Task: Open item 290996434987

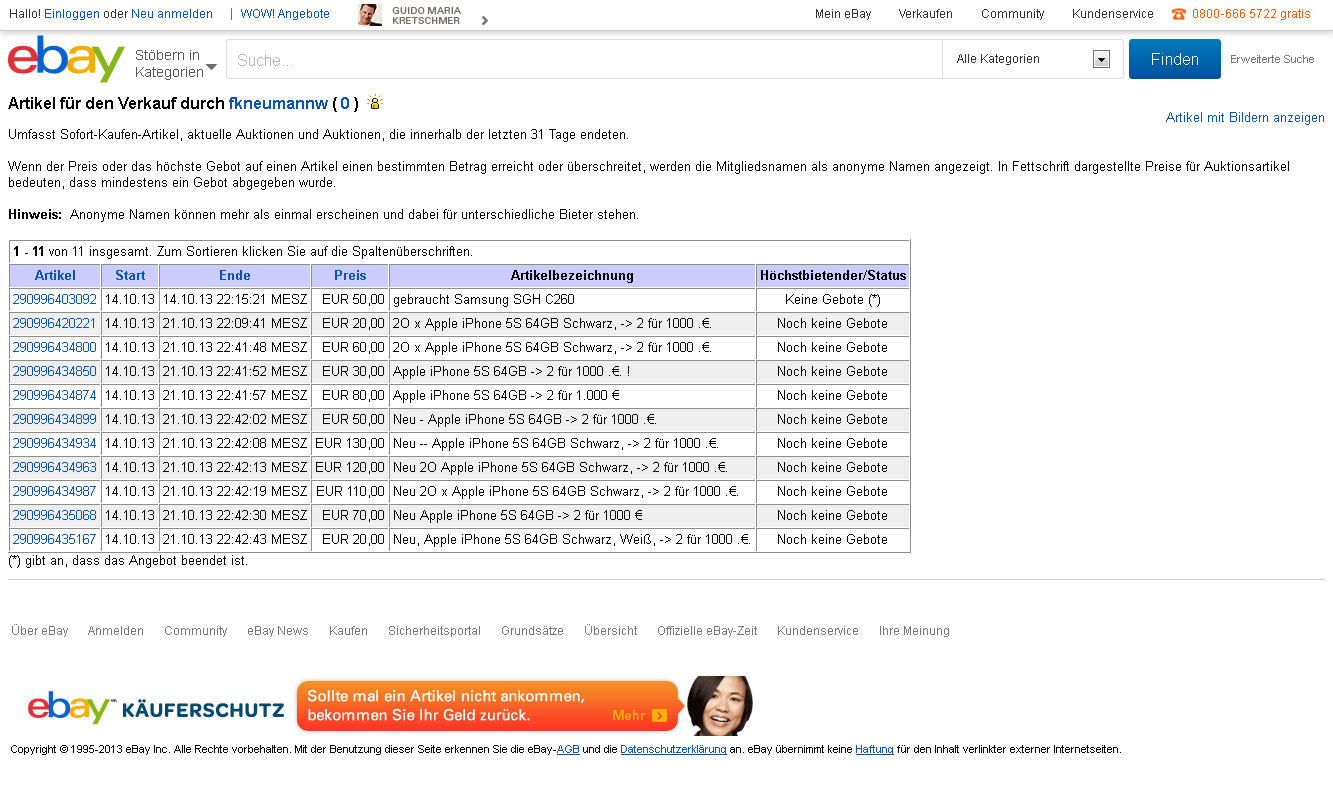Action: click(54, 492)
